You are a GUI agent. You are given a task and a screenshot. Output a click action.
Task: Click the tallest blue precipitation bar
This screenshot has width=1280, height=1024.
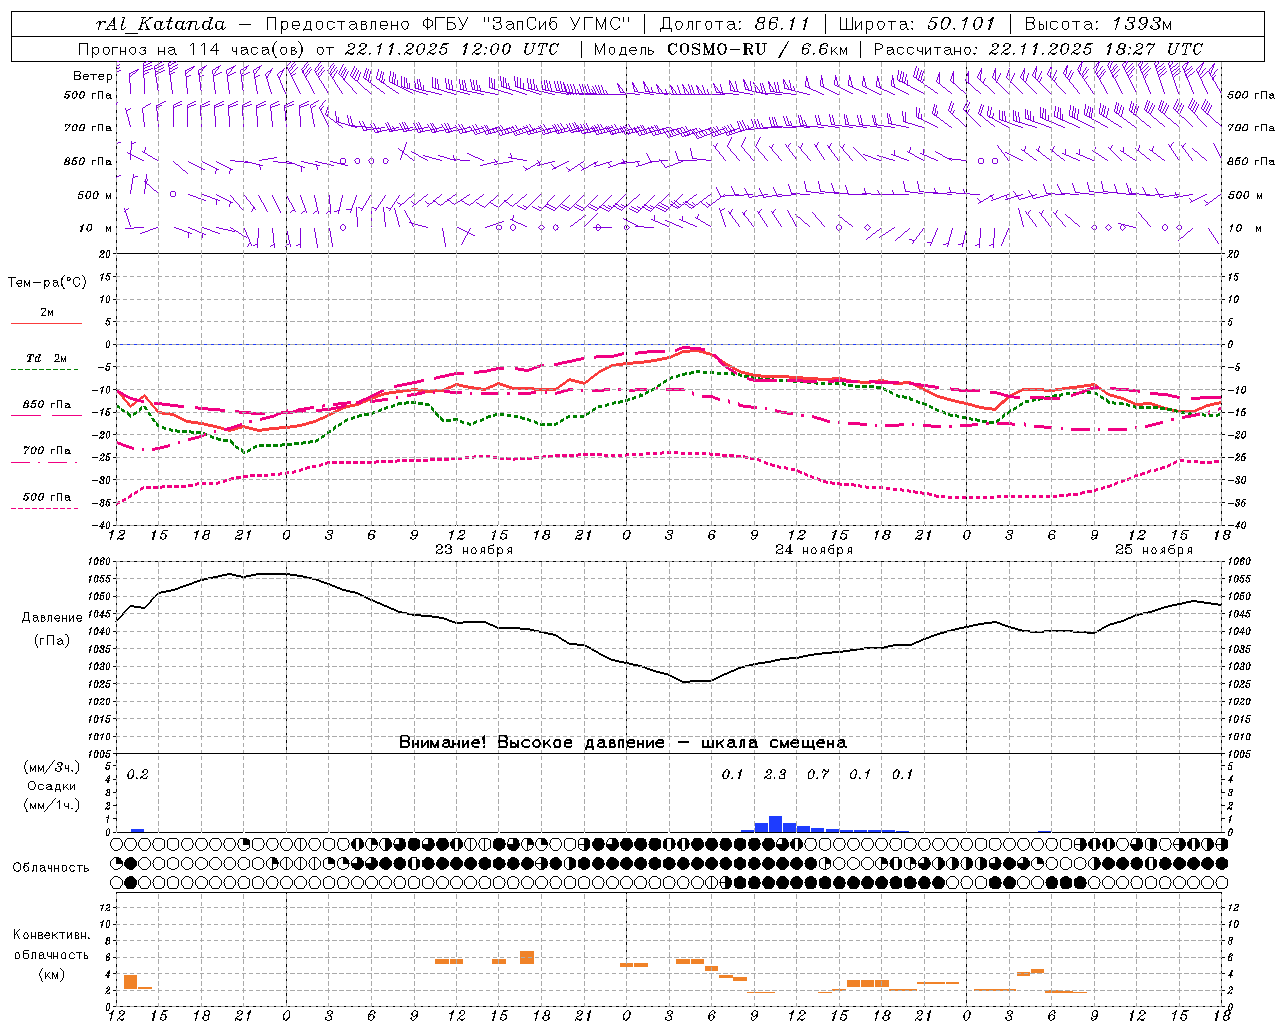[775, 824]
